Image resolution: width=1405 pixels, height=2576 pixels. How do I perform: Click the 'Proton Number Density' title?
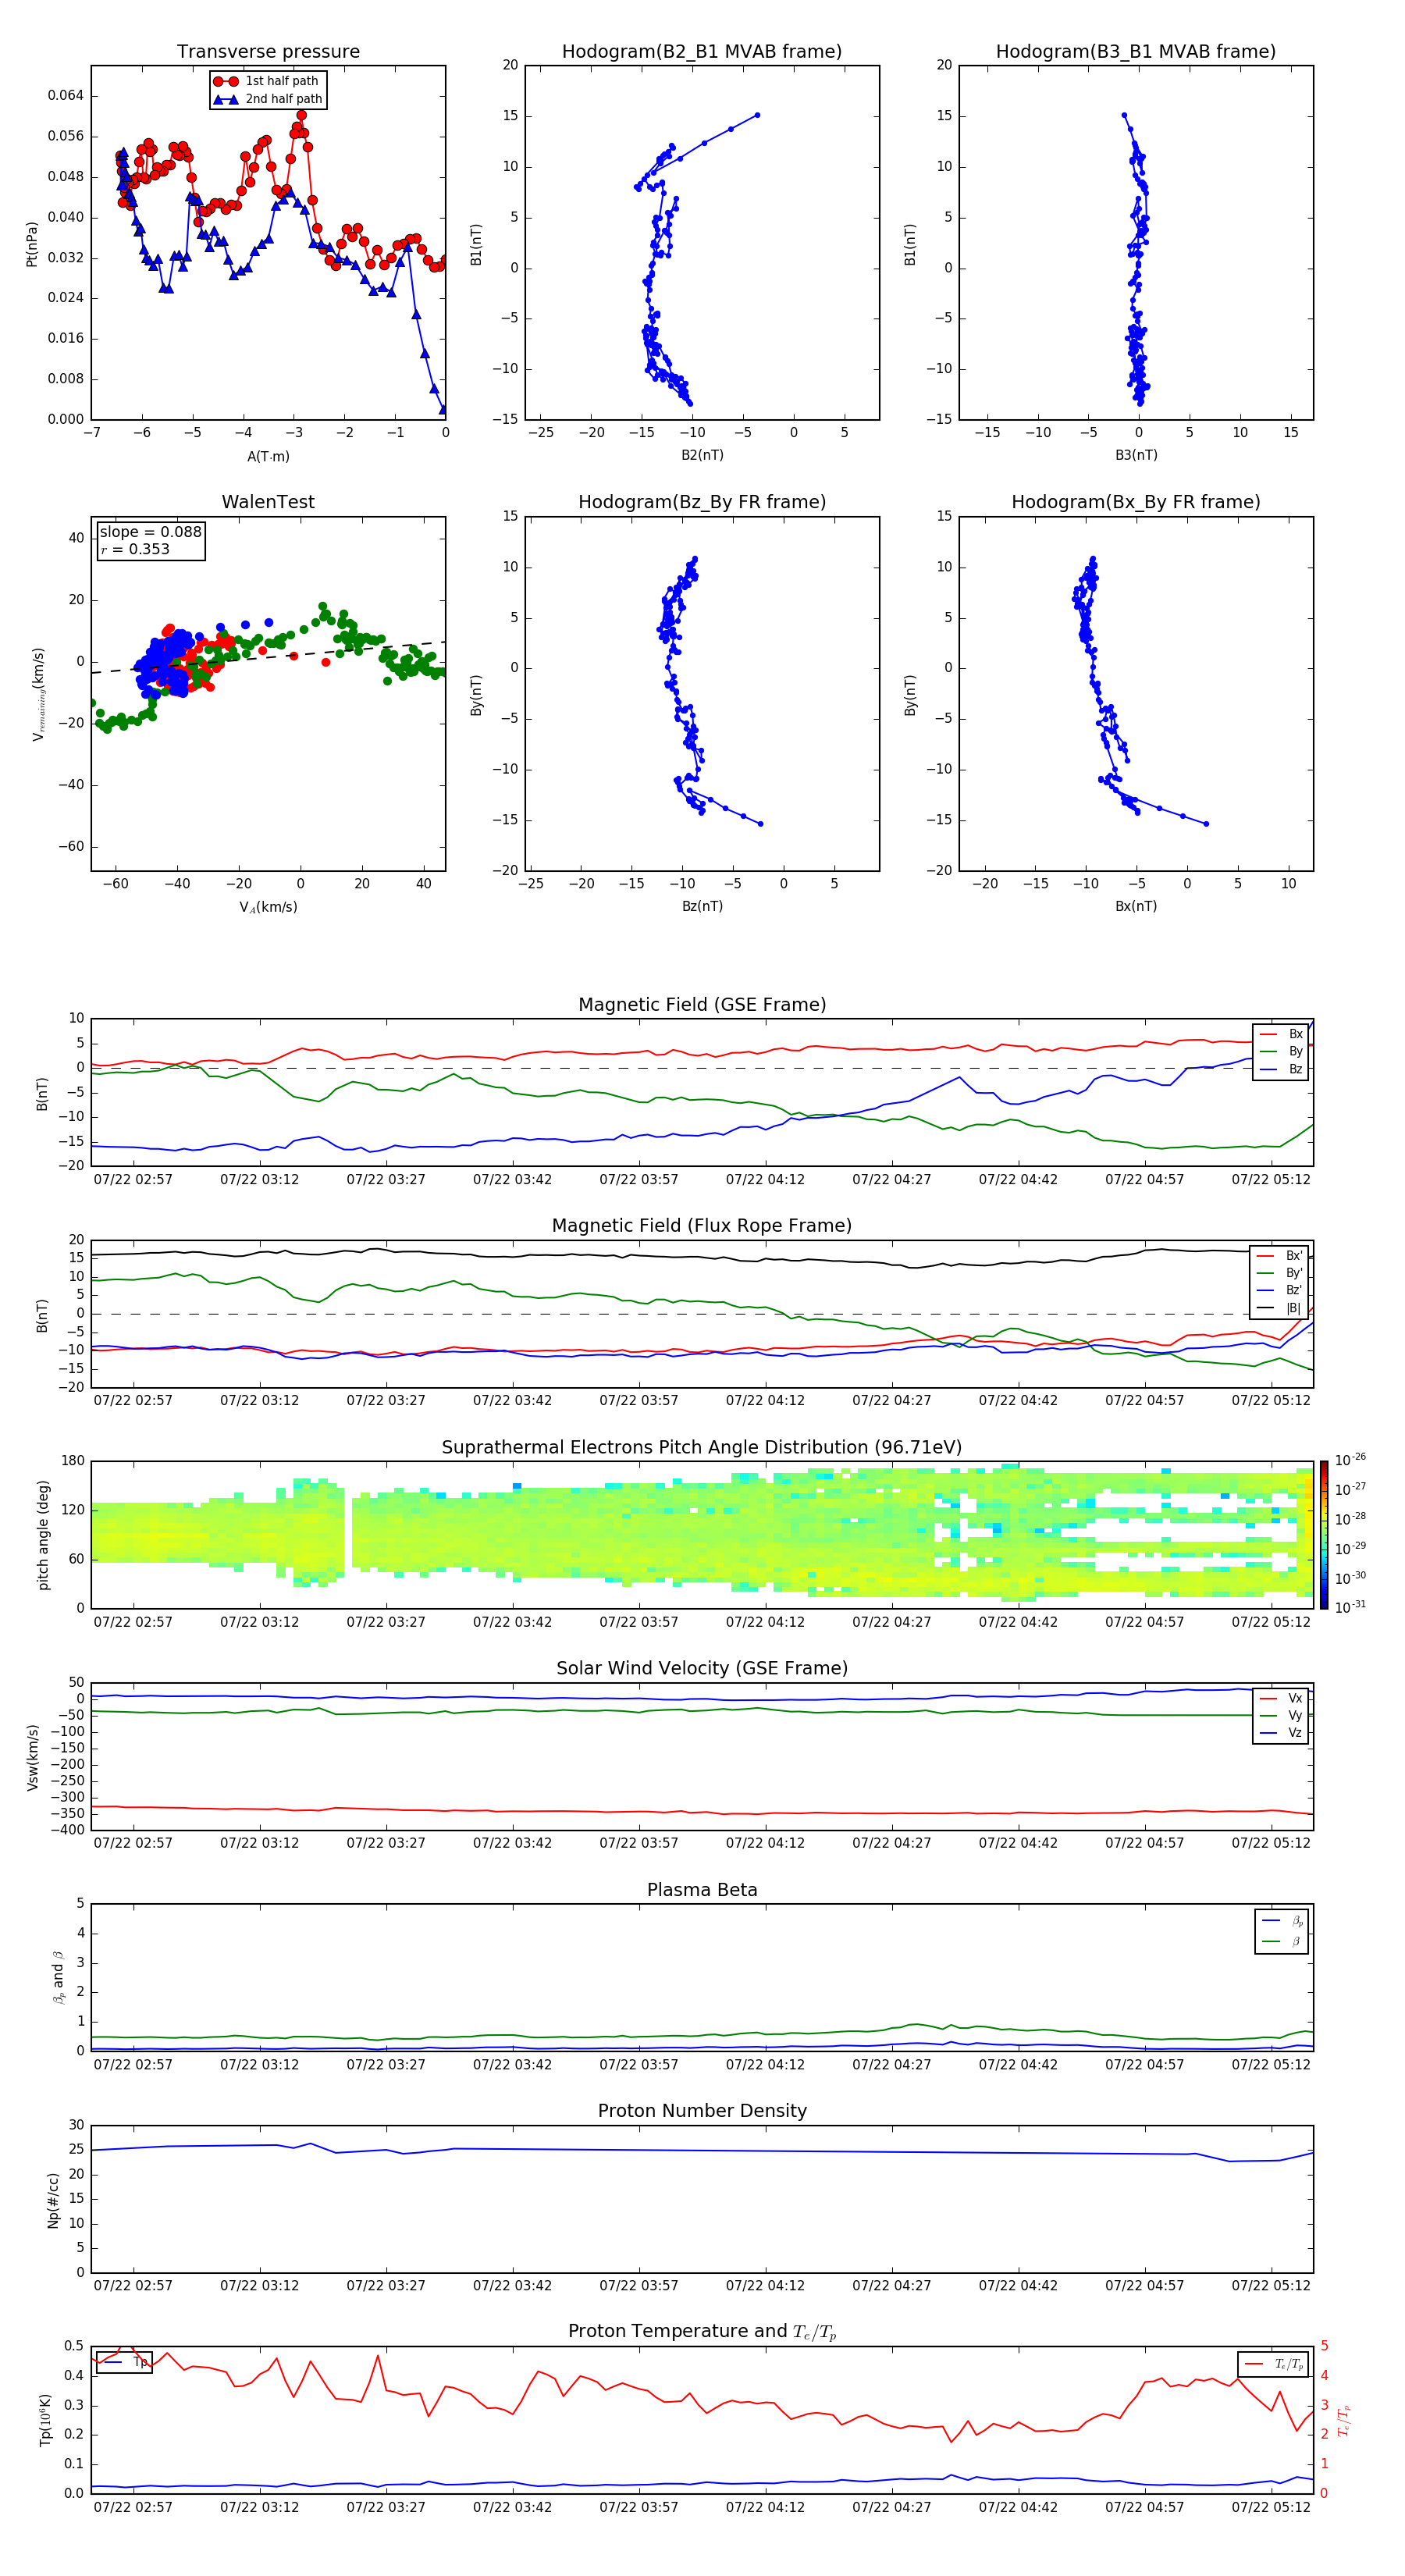(x=702, y=2111)
